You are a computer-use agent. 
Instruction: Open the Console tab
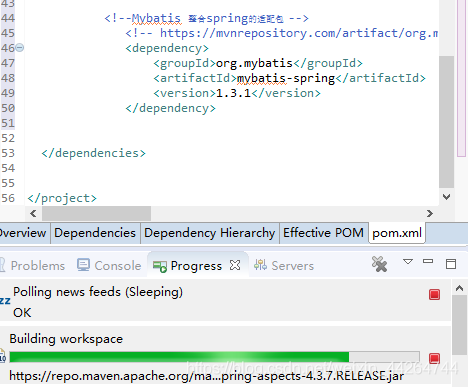109,265
